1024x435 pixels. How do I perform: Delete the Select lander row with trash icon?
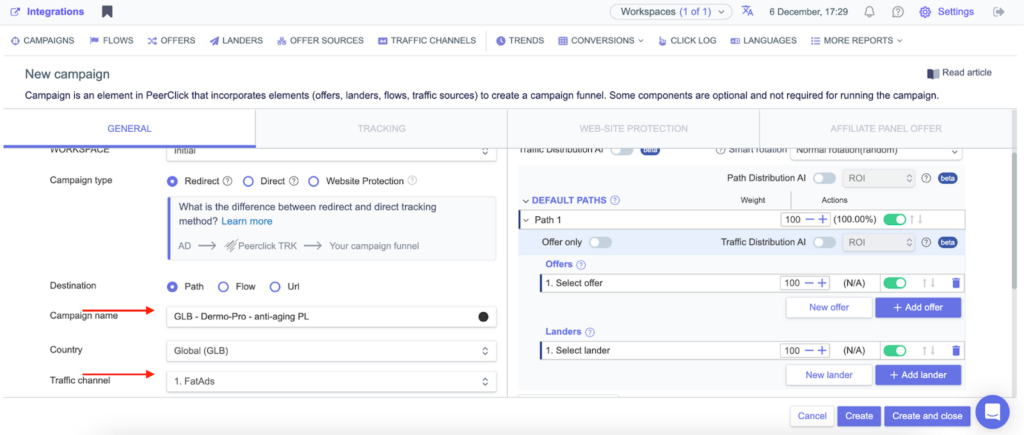tap(955, 350)
